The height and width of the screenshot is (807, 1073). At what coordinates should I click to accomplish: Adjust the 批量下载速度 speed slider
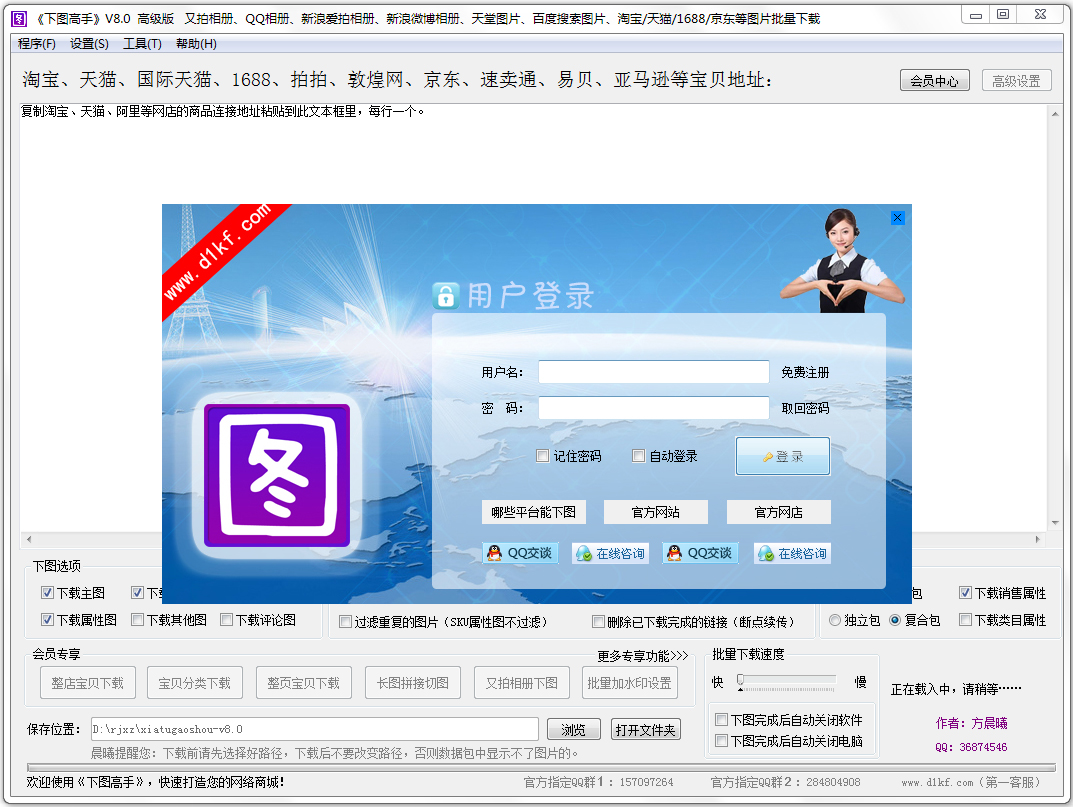(739, 681)
